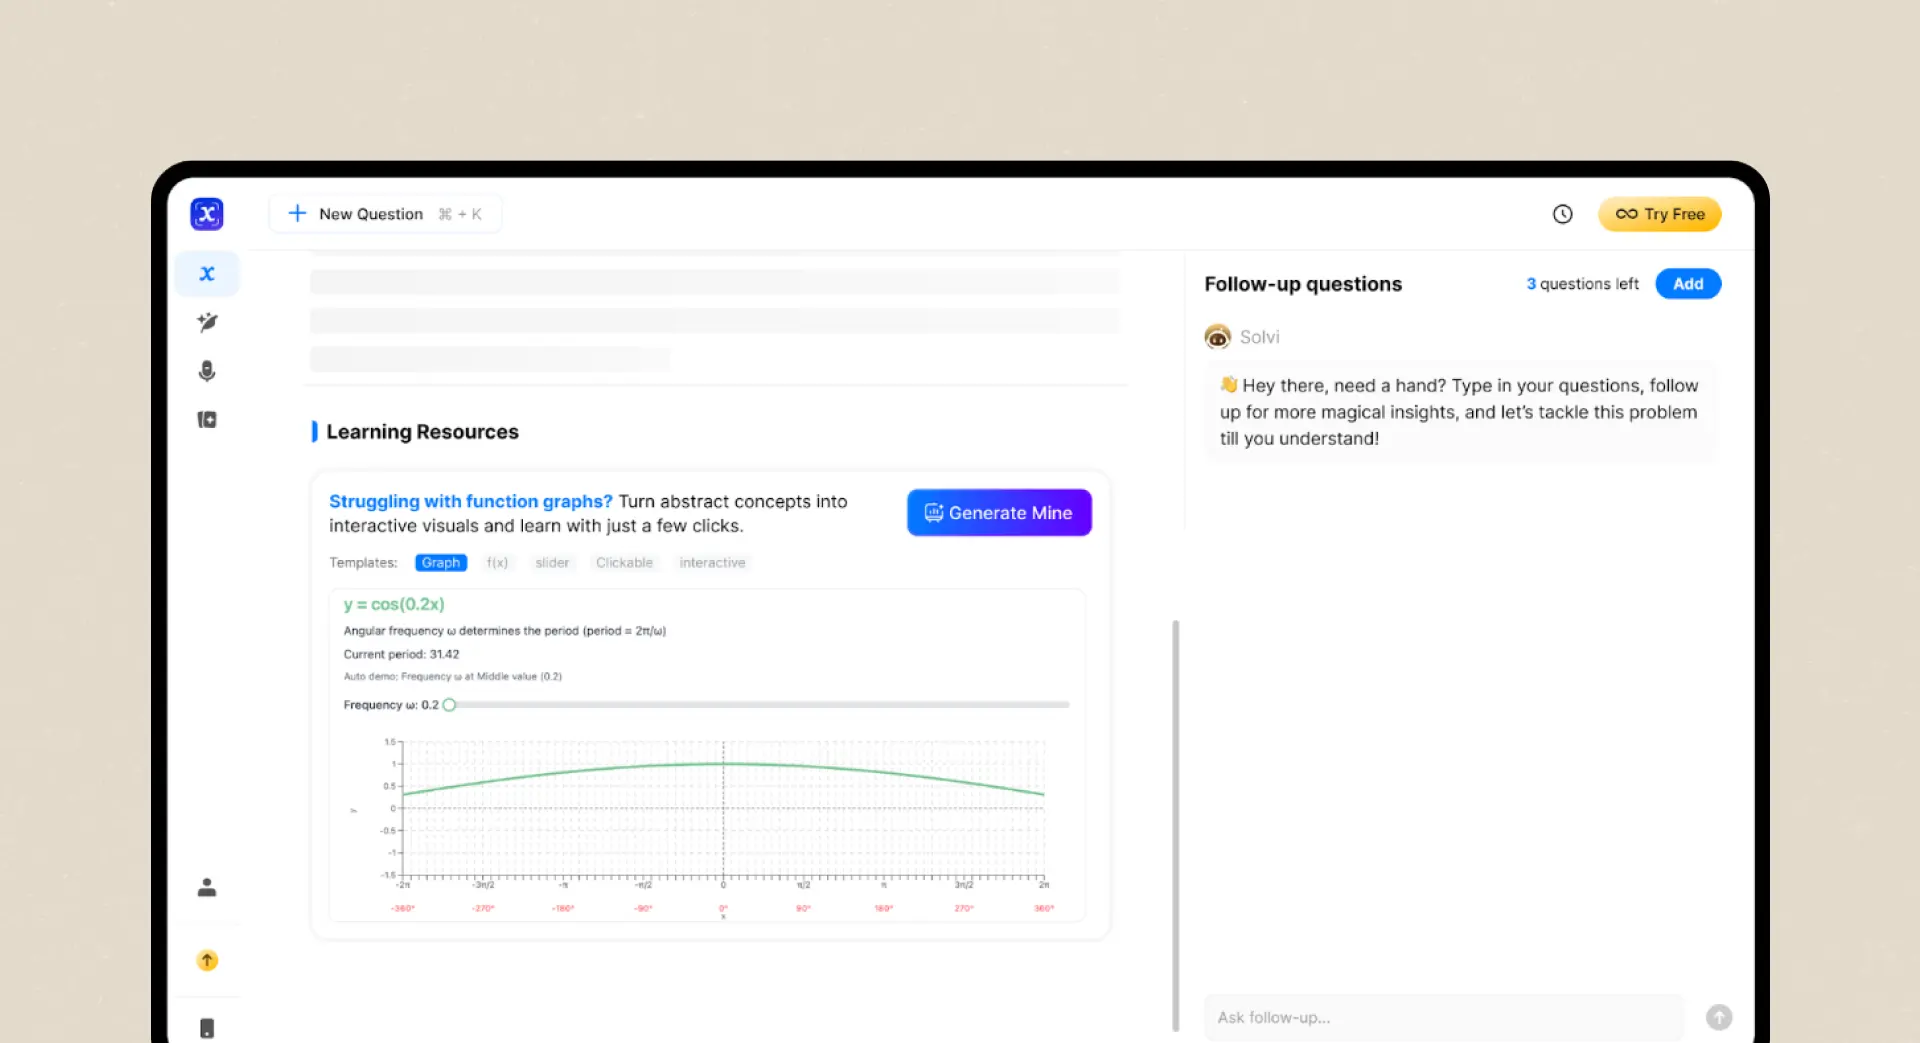Activate the microphone voice input icon
This screenshot has height=1043, width=1920.
(x=207, y=371)
